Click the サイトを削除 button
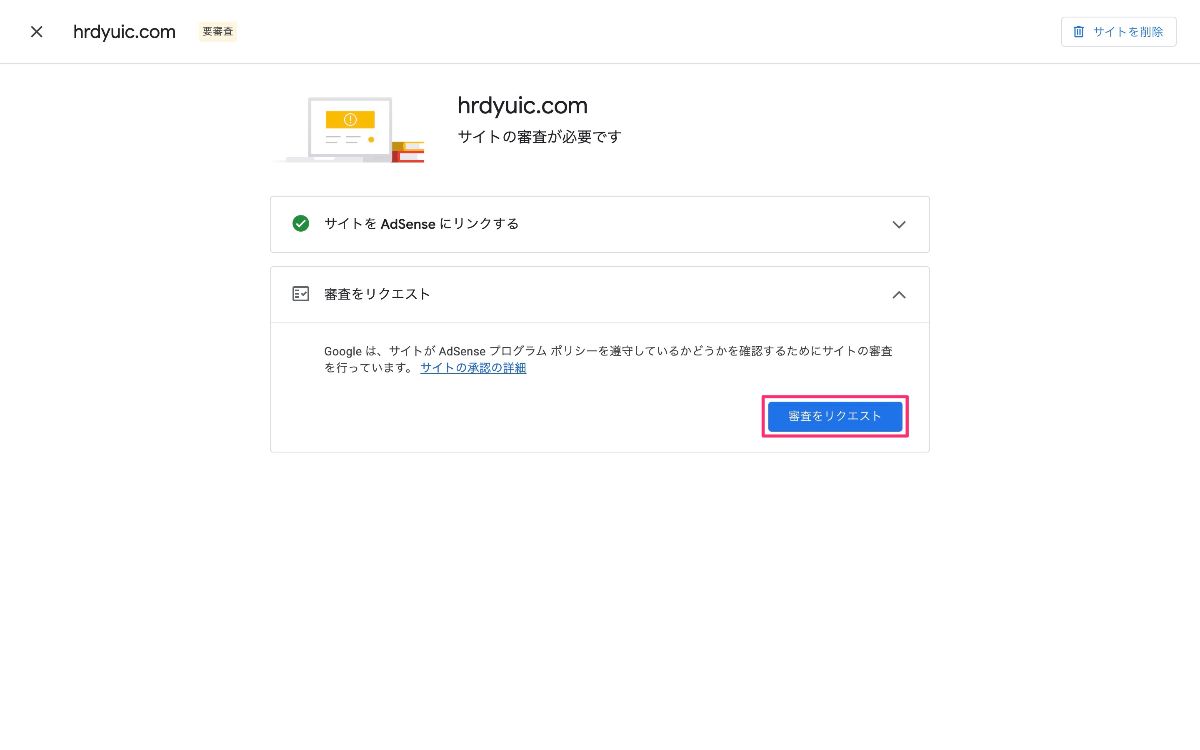 pos(1118,32)
